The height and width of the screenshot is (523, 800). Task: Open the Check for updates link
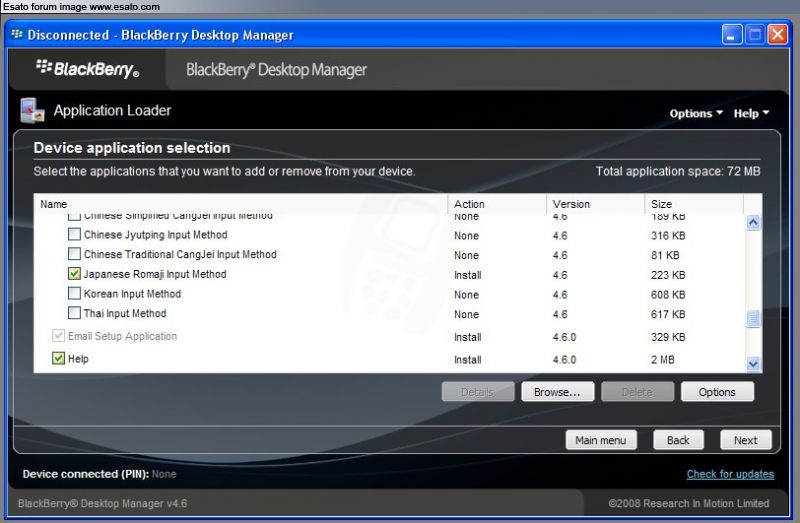click(730, 474)
